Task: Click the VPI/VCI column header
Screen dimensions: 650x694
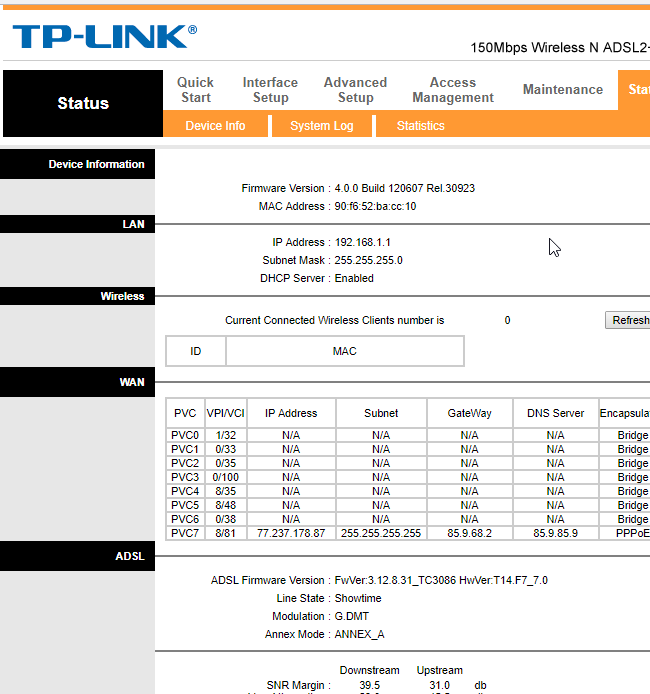Action: coord(226,413)
